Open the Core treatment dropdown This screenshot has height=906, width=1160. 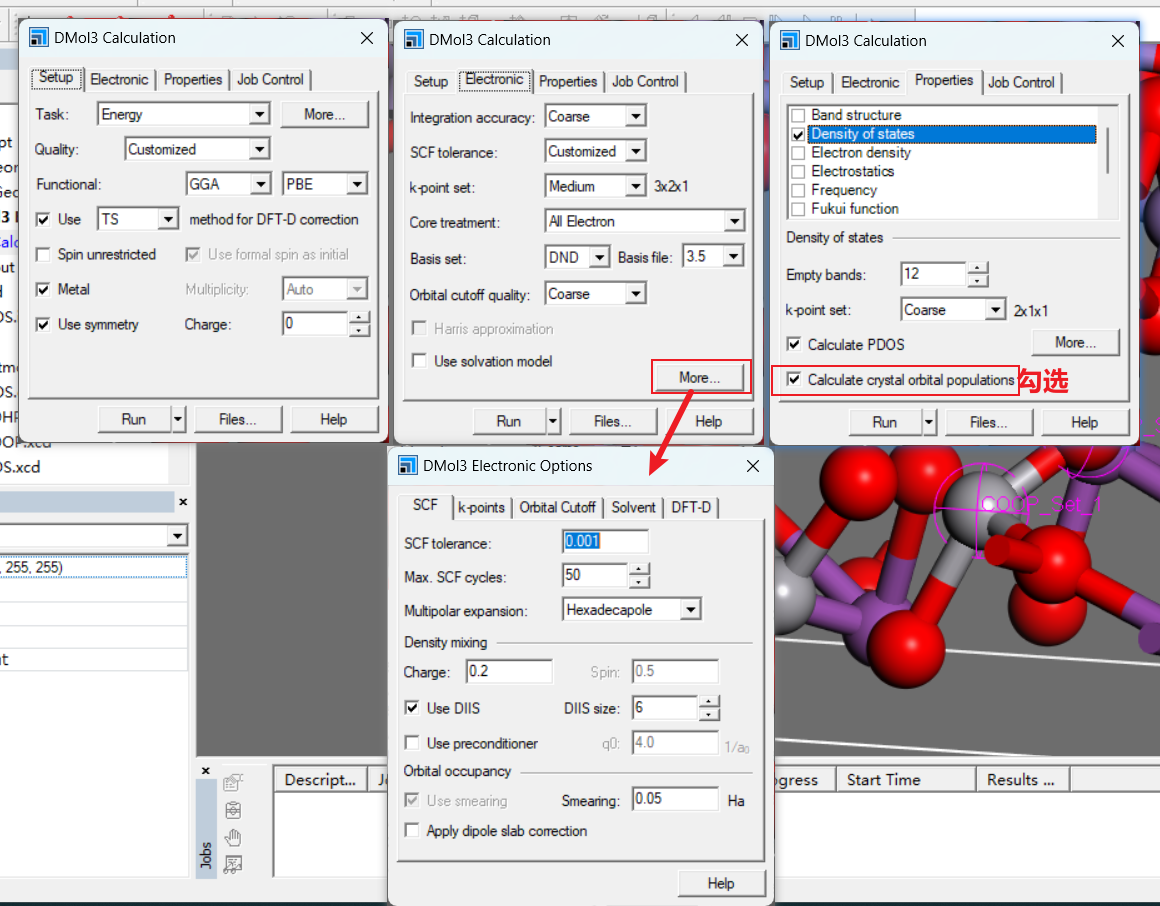734,221
